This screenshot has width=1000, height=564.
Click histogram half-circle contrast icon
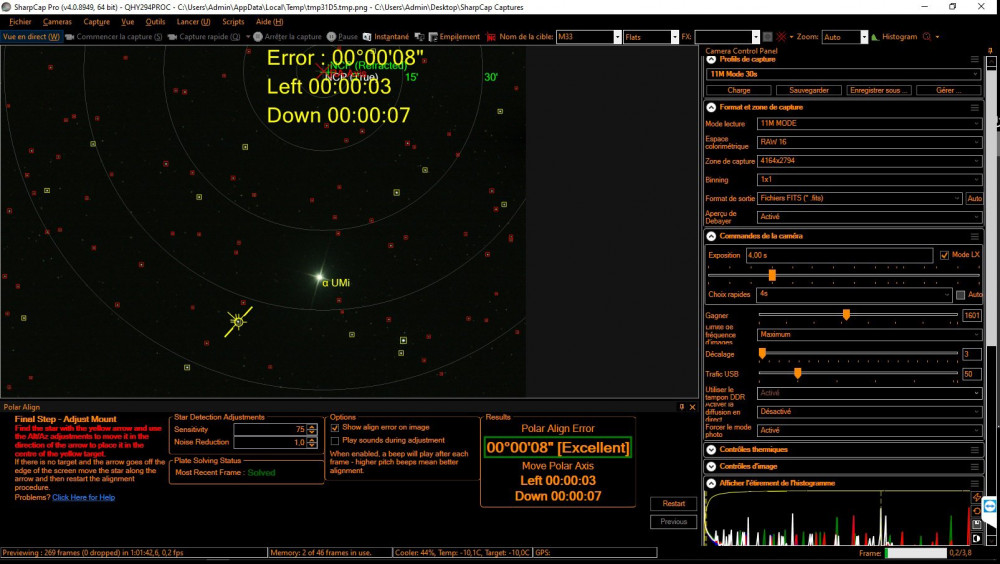coord(976,538)
